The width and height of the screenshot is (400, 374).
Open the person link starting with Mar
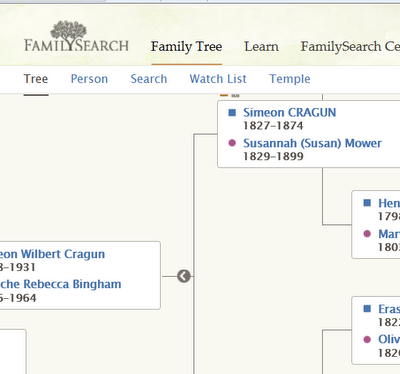pyautogui.click(x=389, y=234)
